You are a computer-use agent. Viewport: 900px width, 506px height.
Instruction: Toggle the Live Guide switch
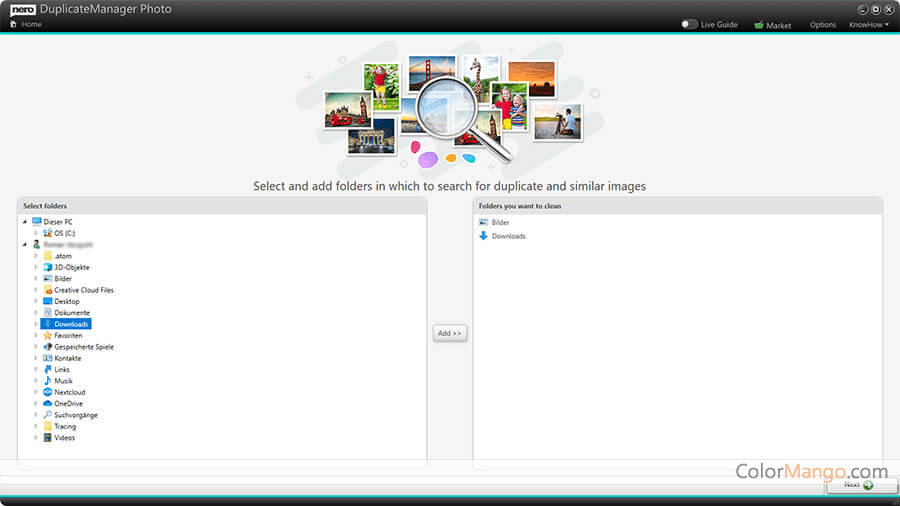coord(689,24)
